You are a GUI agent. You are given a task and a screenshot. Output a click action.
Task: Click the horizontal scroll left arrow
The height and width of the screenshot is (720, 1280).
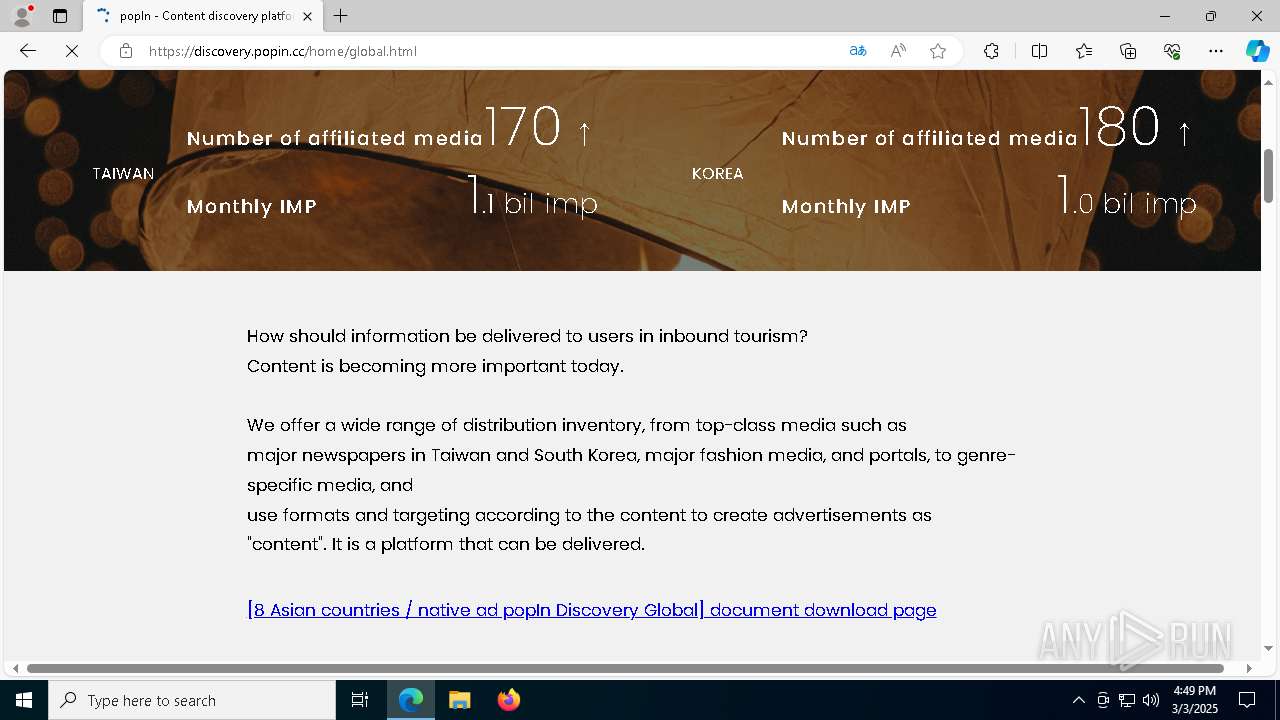coord(15,668)
